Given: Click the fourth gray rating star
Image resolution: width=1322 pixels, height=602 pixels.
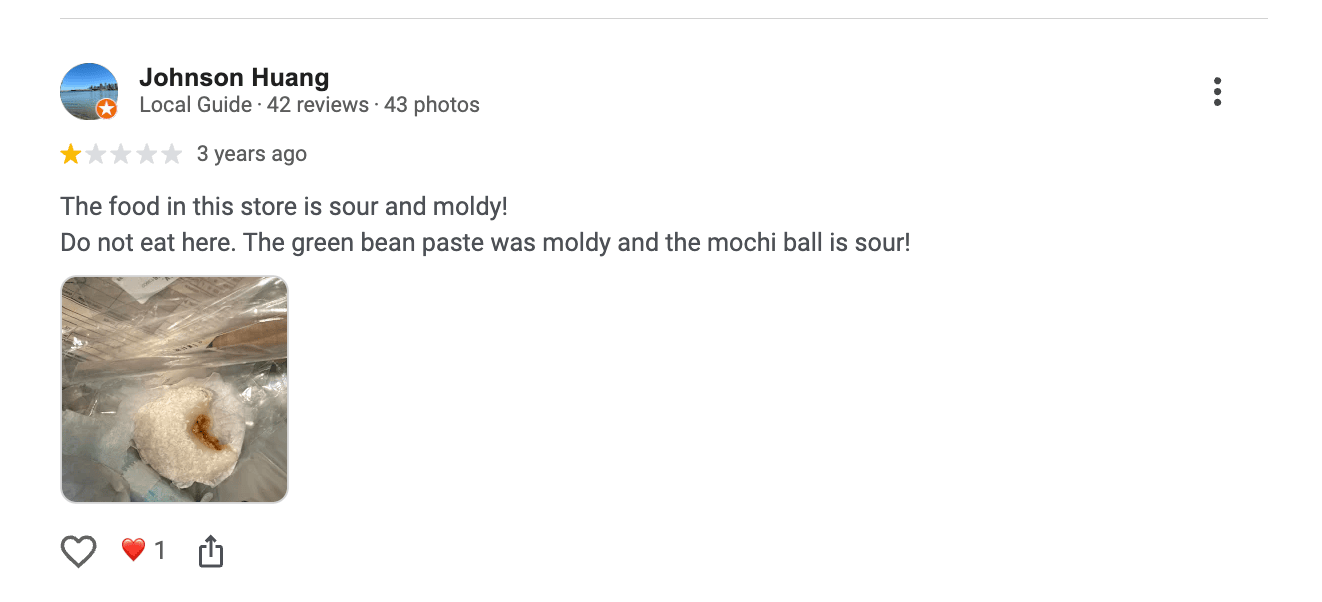Looking at the screenshot, I should [146, 154].
